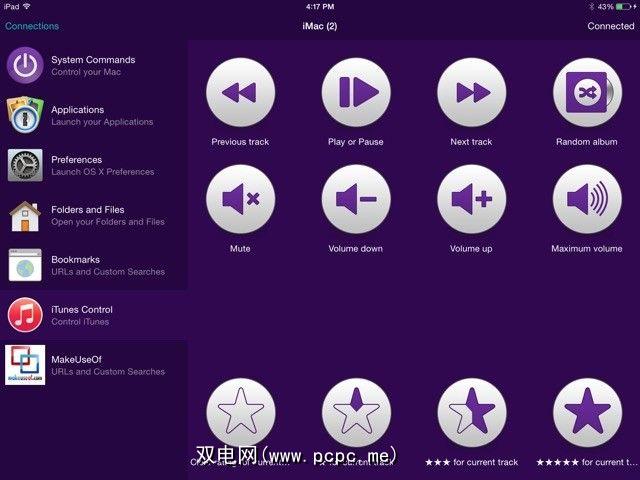Tap the Previous track button
This screenshot has height=480, width=640.
click(240, 92)
